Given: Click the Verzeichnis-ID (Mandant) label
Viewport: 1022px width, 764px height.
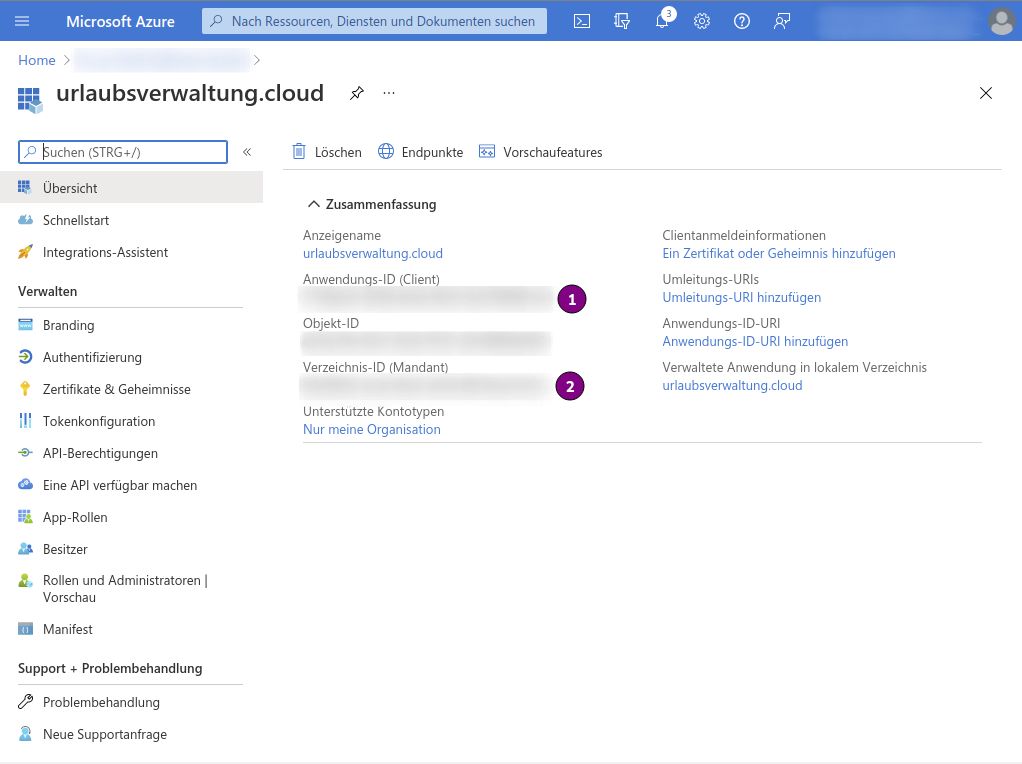Looking at the screenshot, I should [375, 367].
